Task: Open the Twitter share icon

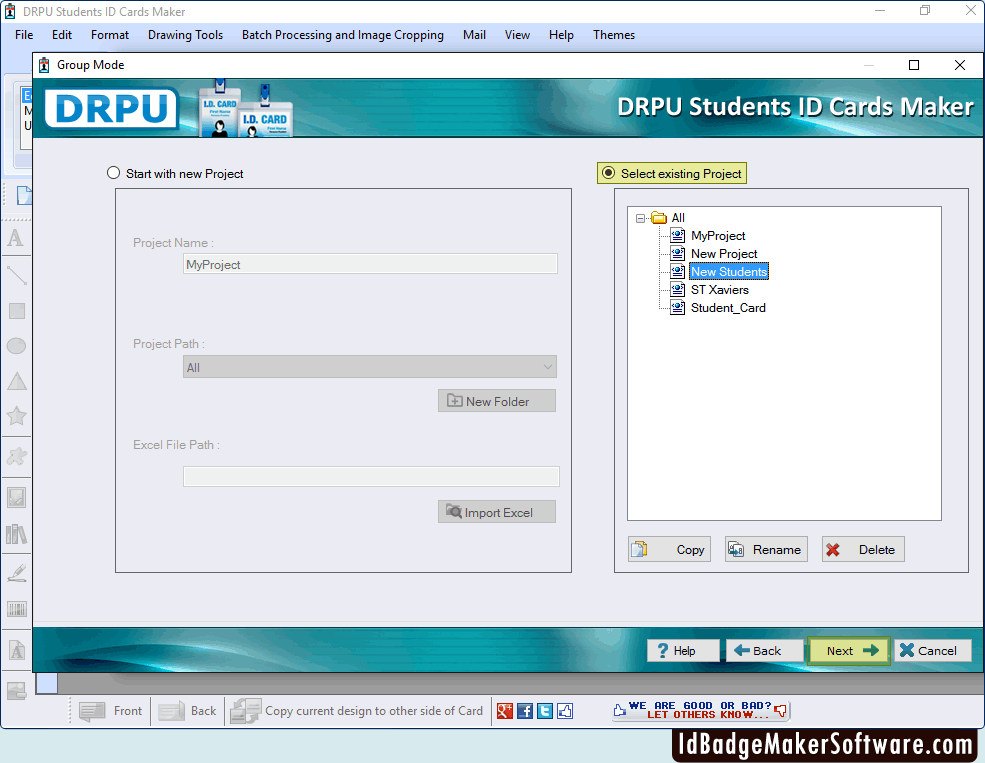Action: [x=545, y=711]
